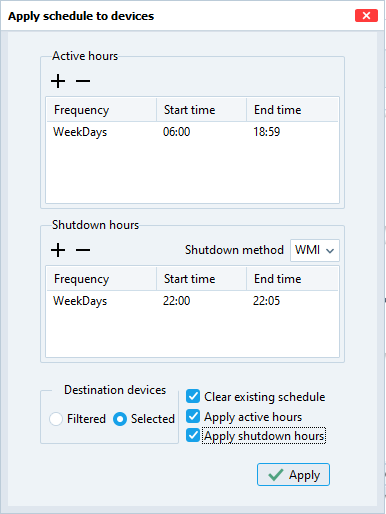Click End time header in Shutdown hours

(x=292, y=279)
